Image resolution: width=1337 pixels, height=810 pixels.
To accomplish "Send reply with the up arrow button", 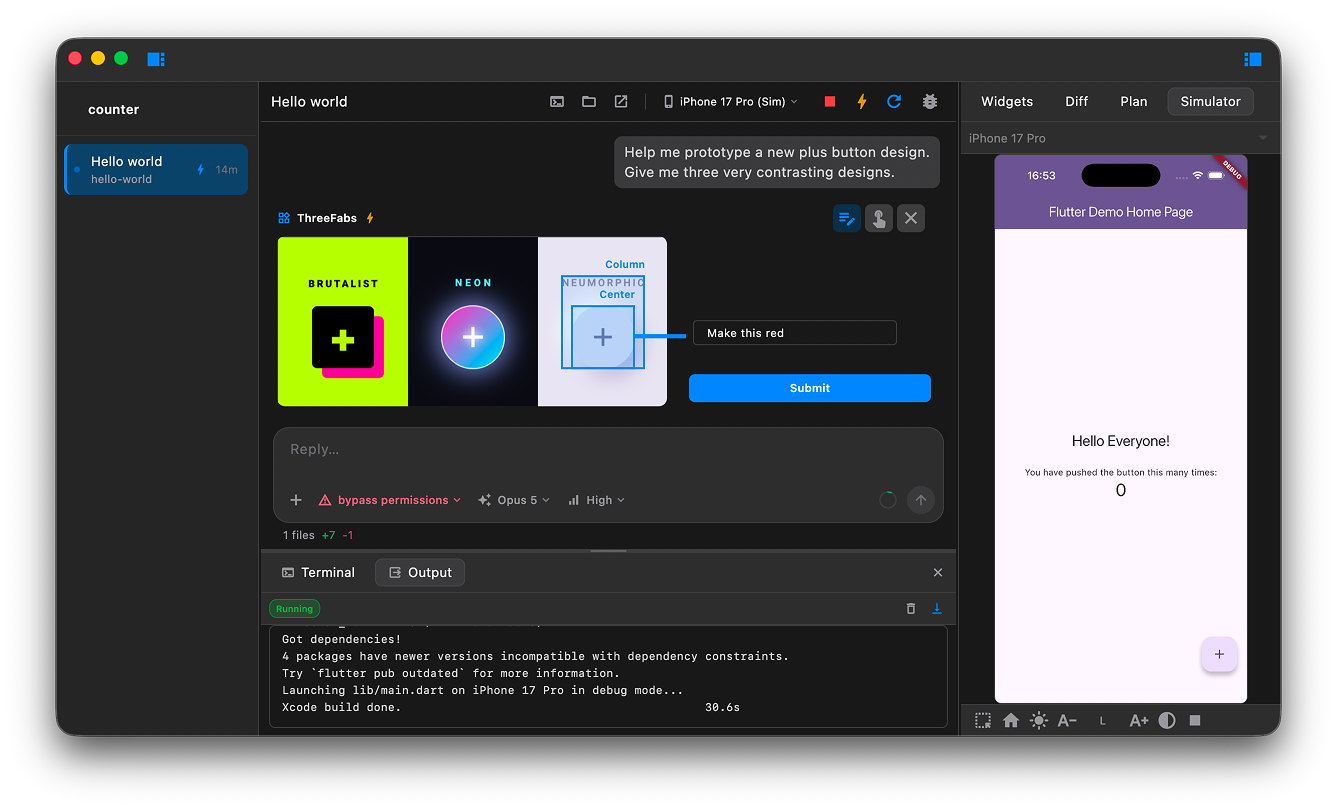I will (x=920, y=500).
